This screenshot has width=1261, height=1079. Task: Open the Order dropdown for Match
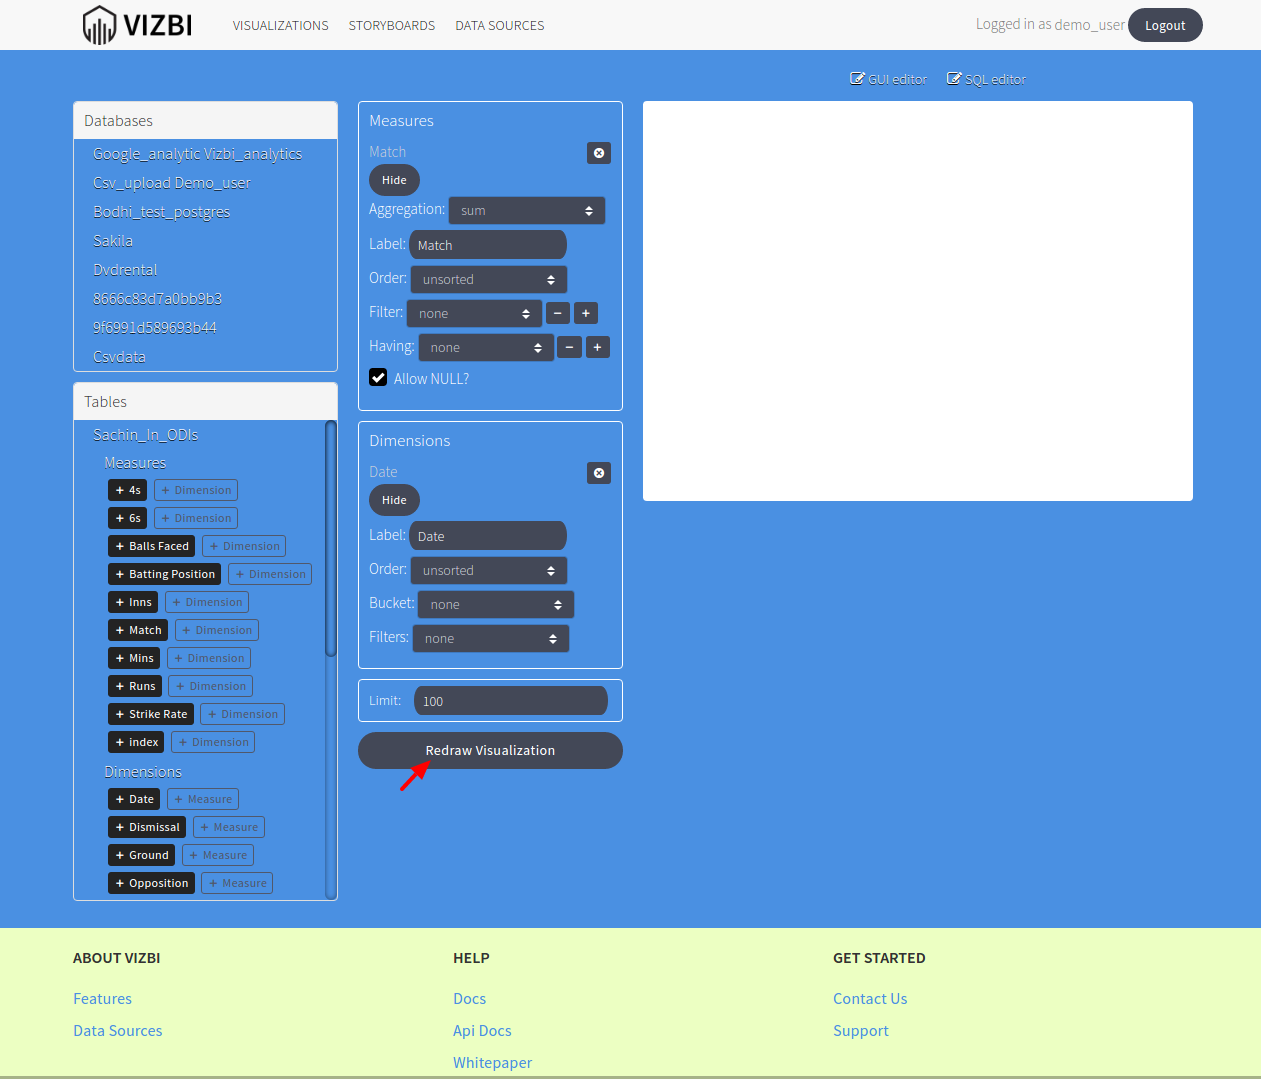point(488,279)
